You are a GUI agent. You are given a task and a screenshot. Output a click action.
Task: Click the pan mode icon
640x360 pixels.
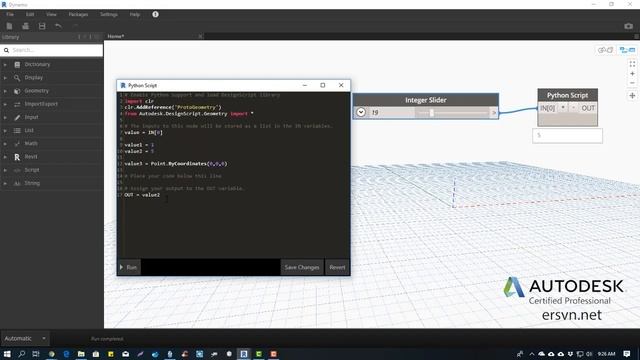[x=632, y=96]
